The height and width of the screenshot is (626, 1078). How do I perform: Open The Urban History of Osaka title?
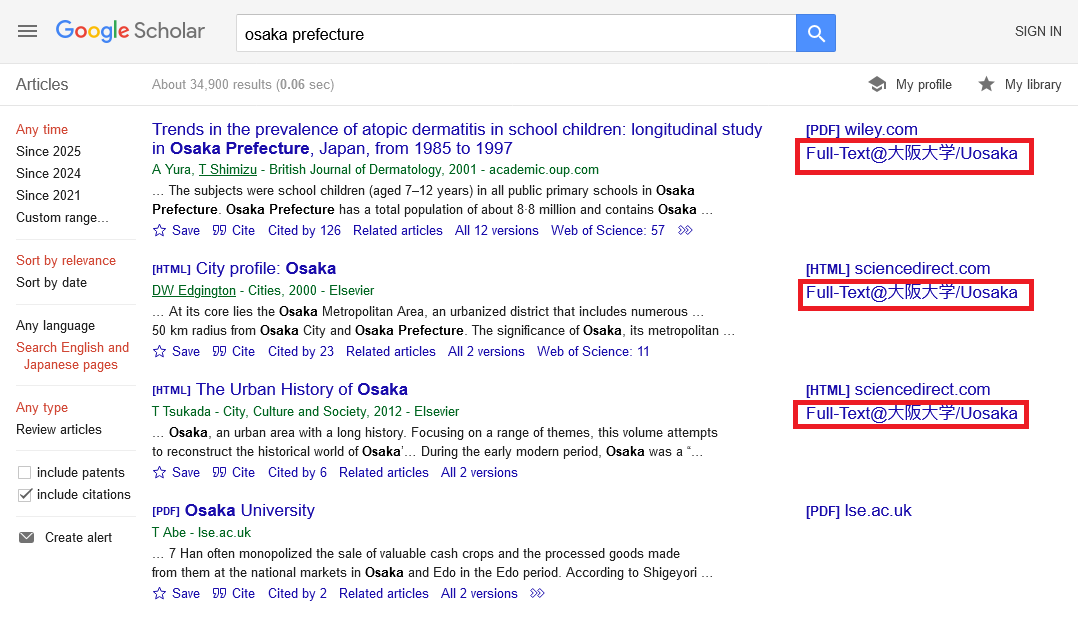coord(301,389)
